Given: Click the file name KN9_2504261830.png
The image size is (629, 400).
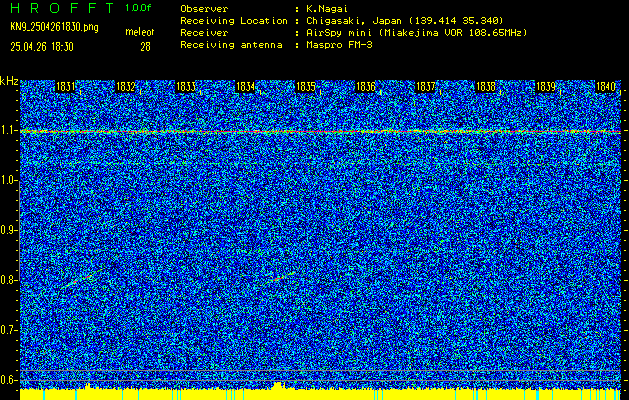Looking at the screenshot, I should click(54, 27).
